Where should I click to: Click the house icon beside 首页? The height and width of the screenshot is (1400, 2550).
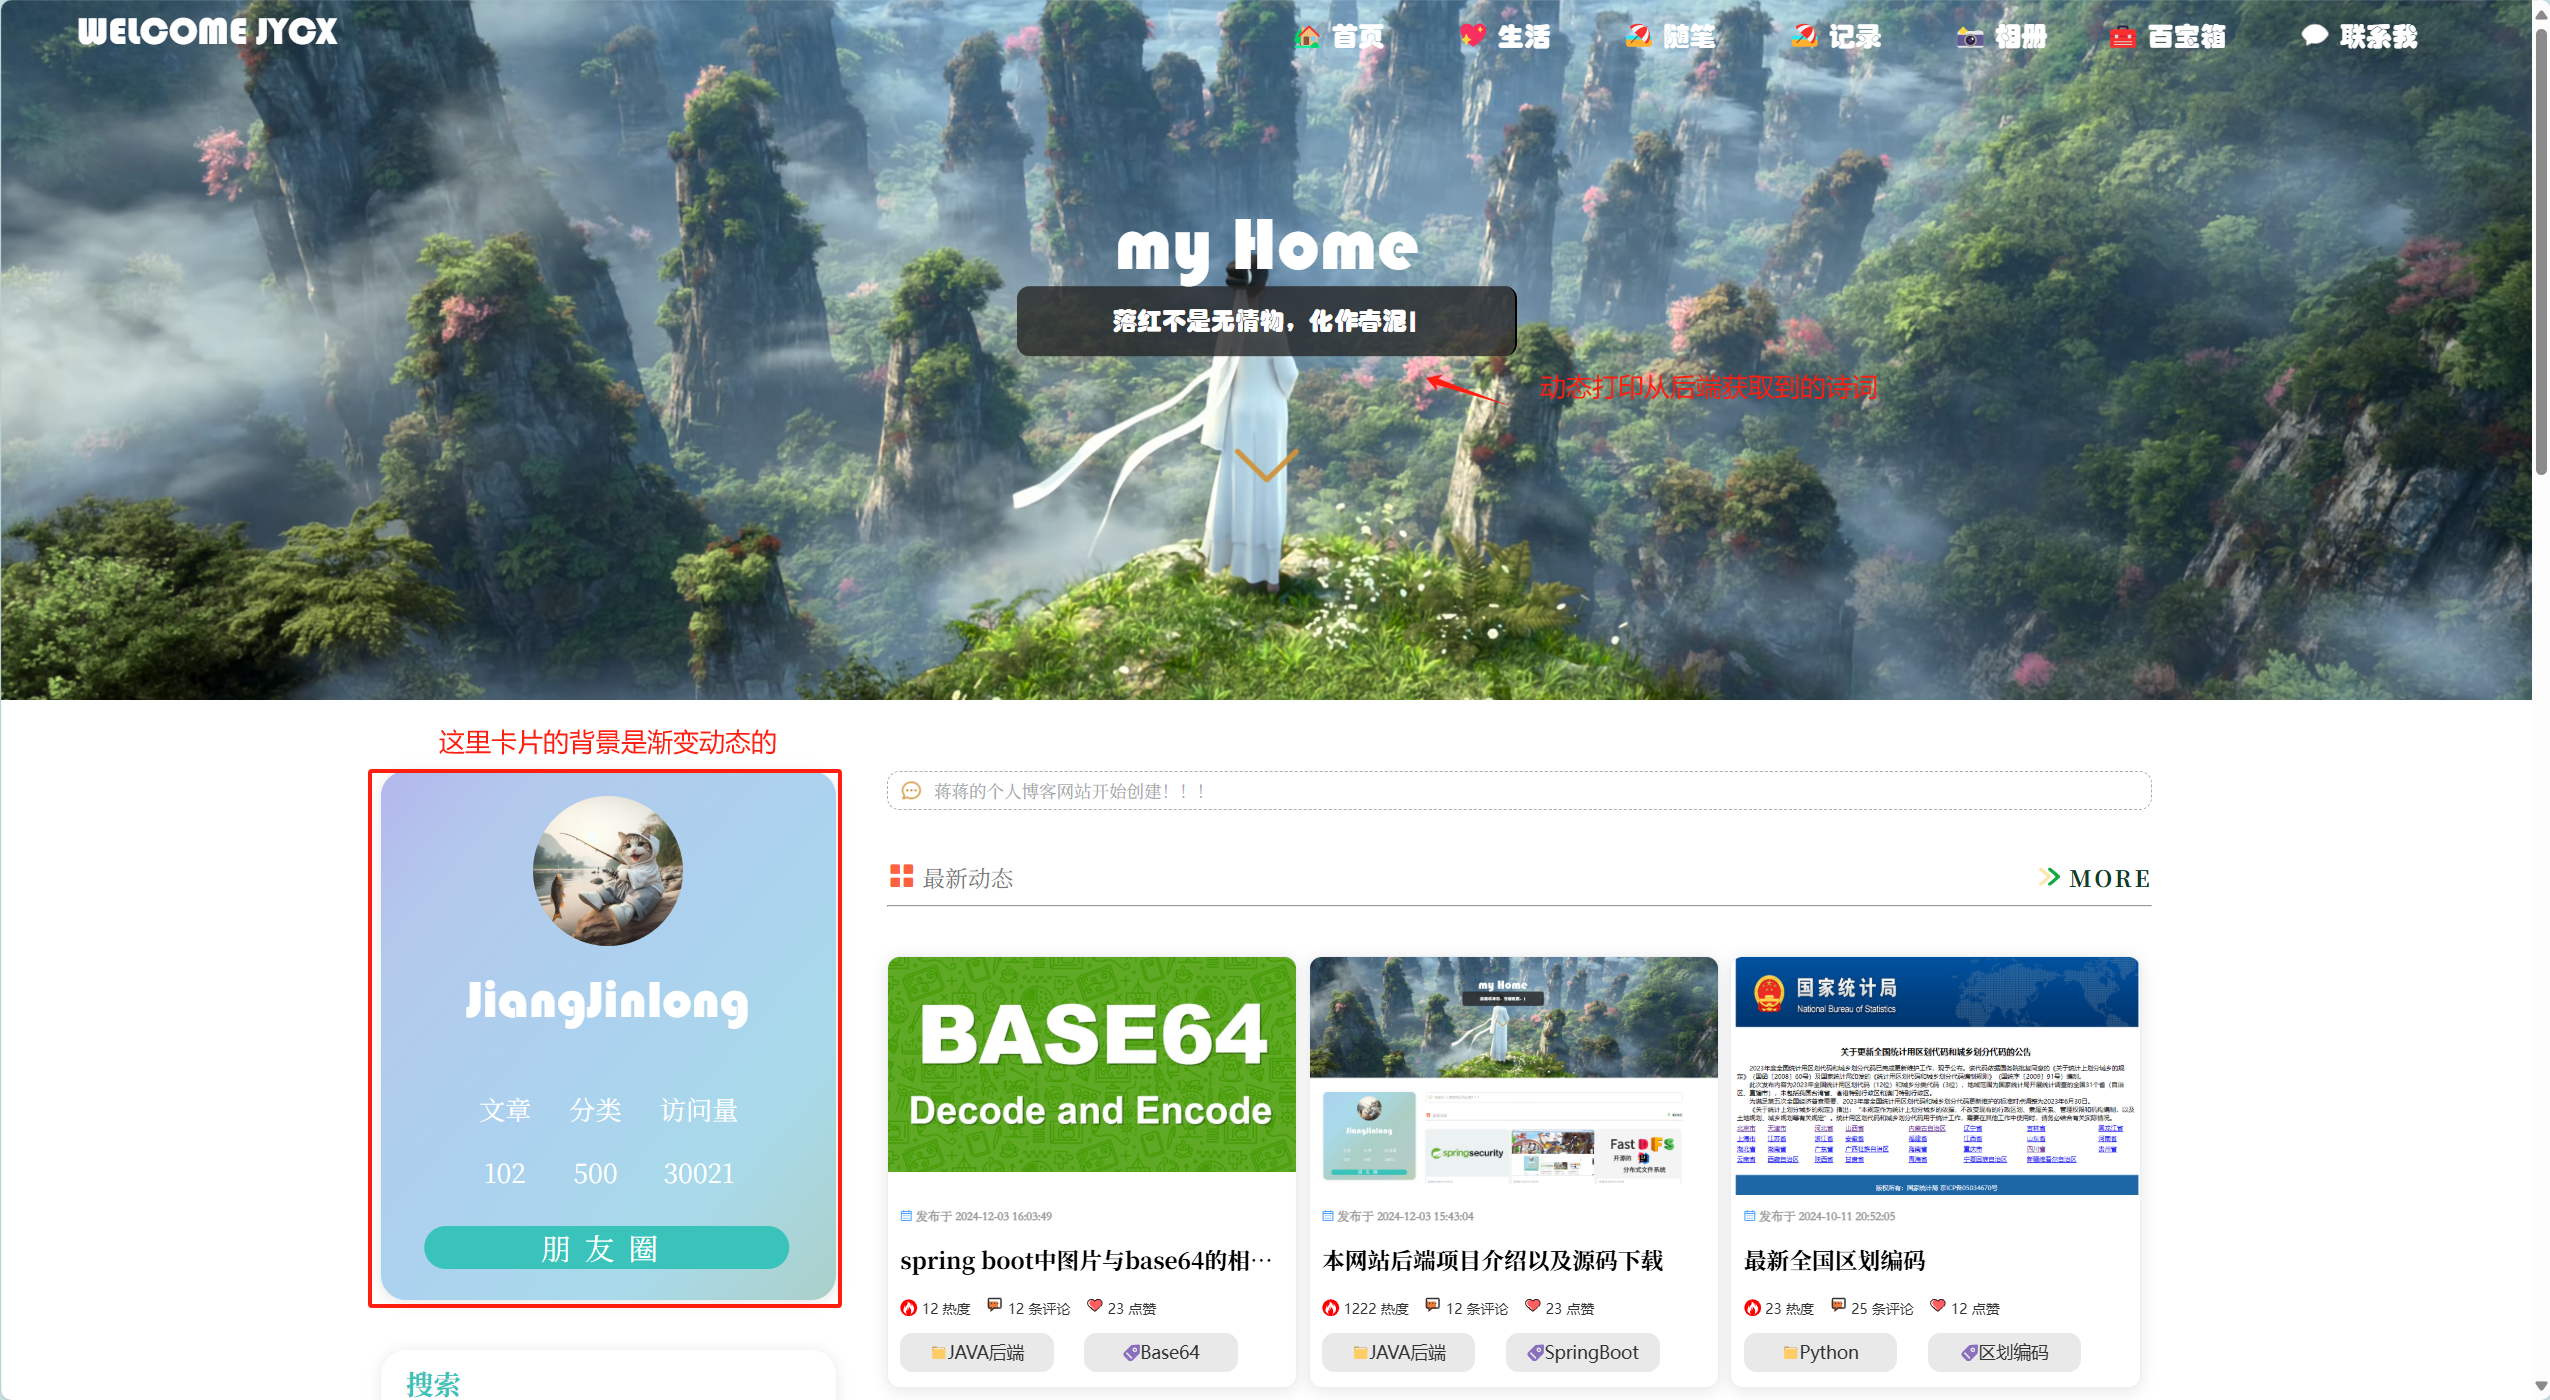(x=1307, y=37)
